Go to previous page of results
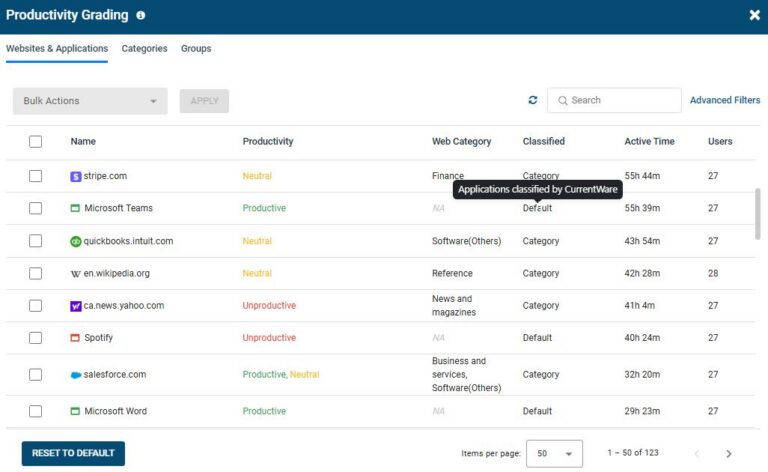The image size is (768, 472). tap(696, 453)
